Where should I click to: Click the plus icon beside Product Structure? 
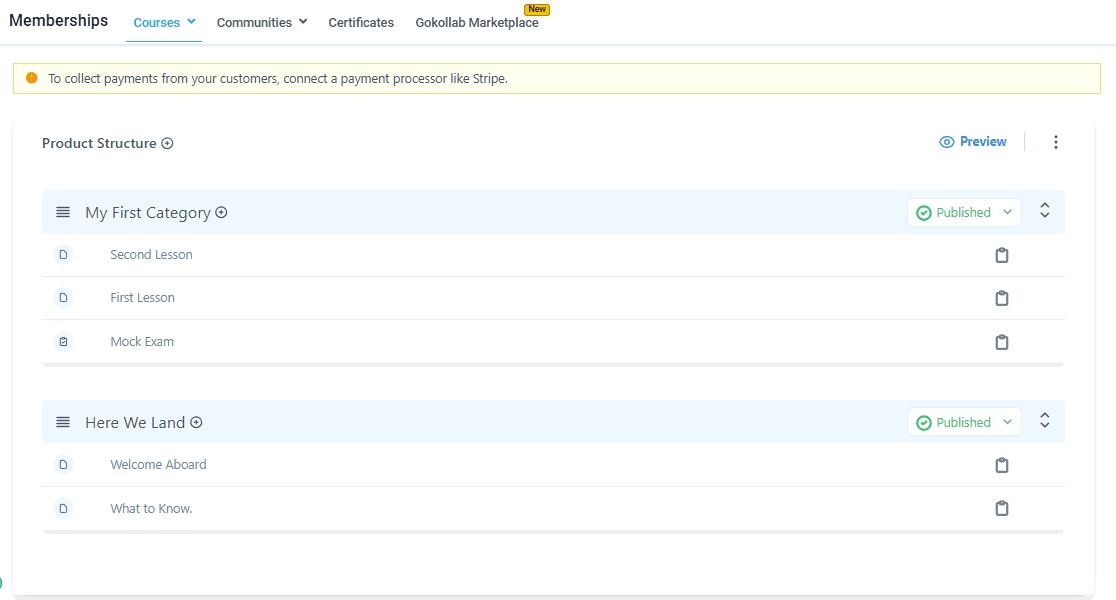coord(167,143)
